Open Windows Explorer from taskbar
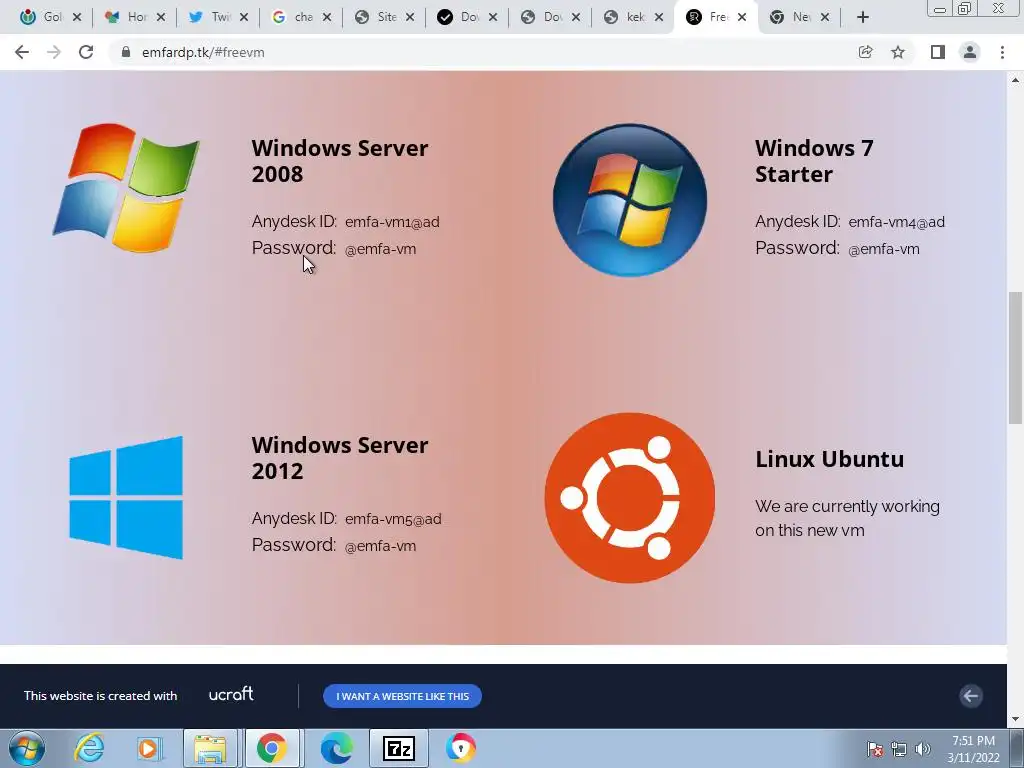Viewport: 1024px width, 768px height. pos(210,748)
